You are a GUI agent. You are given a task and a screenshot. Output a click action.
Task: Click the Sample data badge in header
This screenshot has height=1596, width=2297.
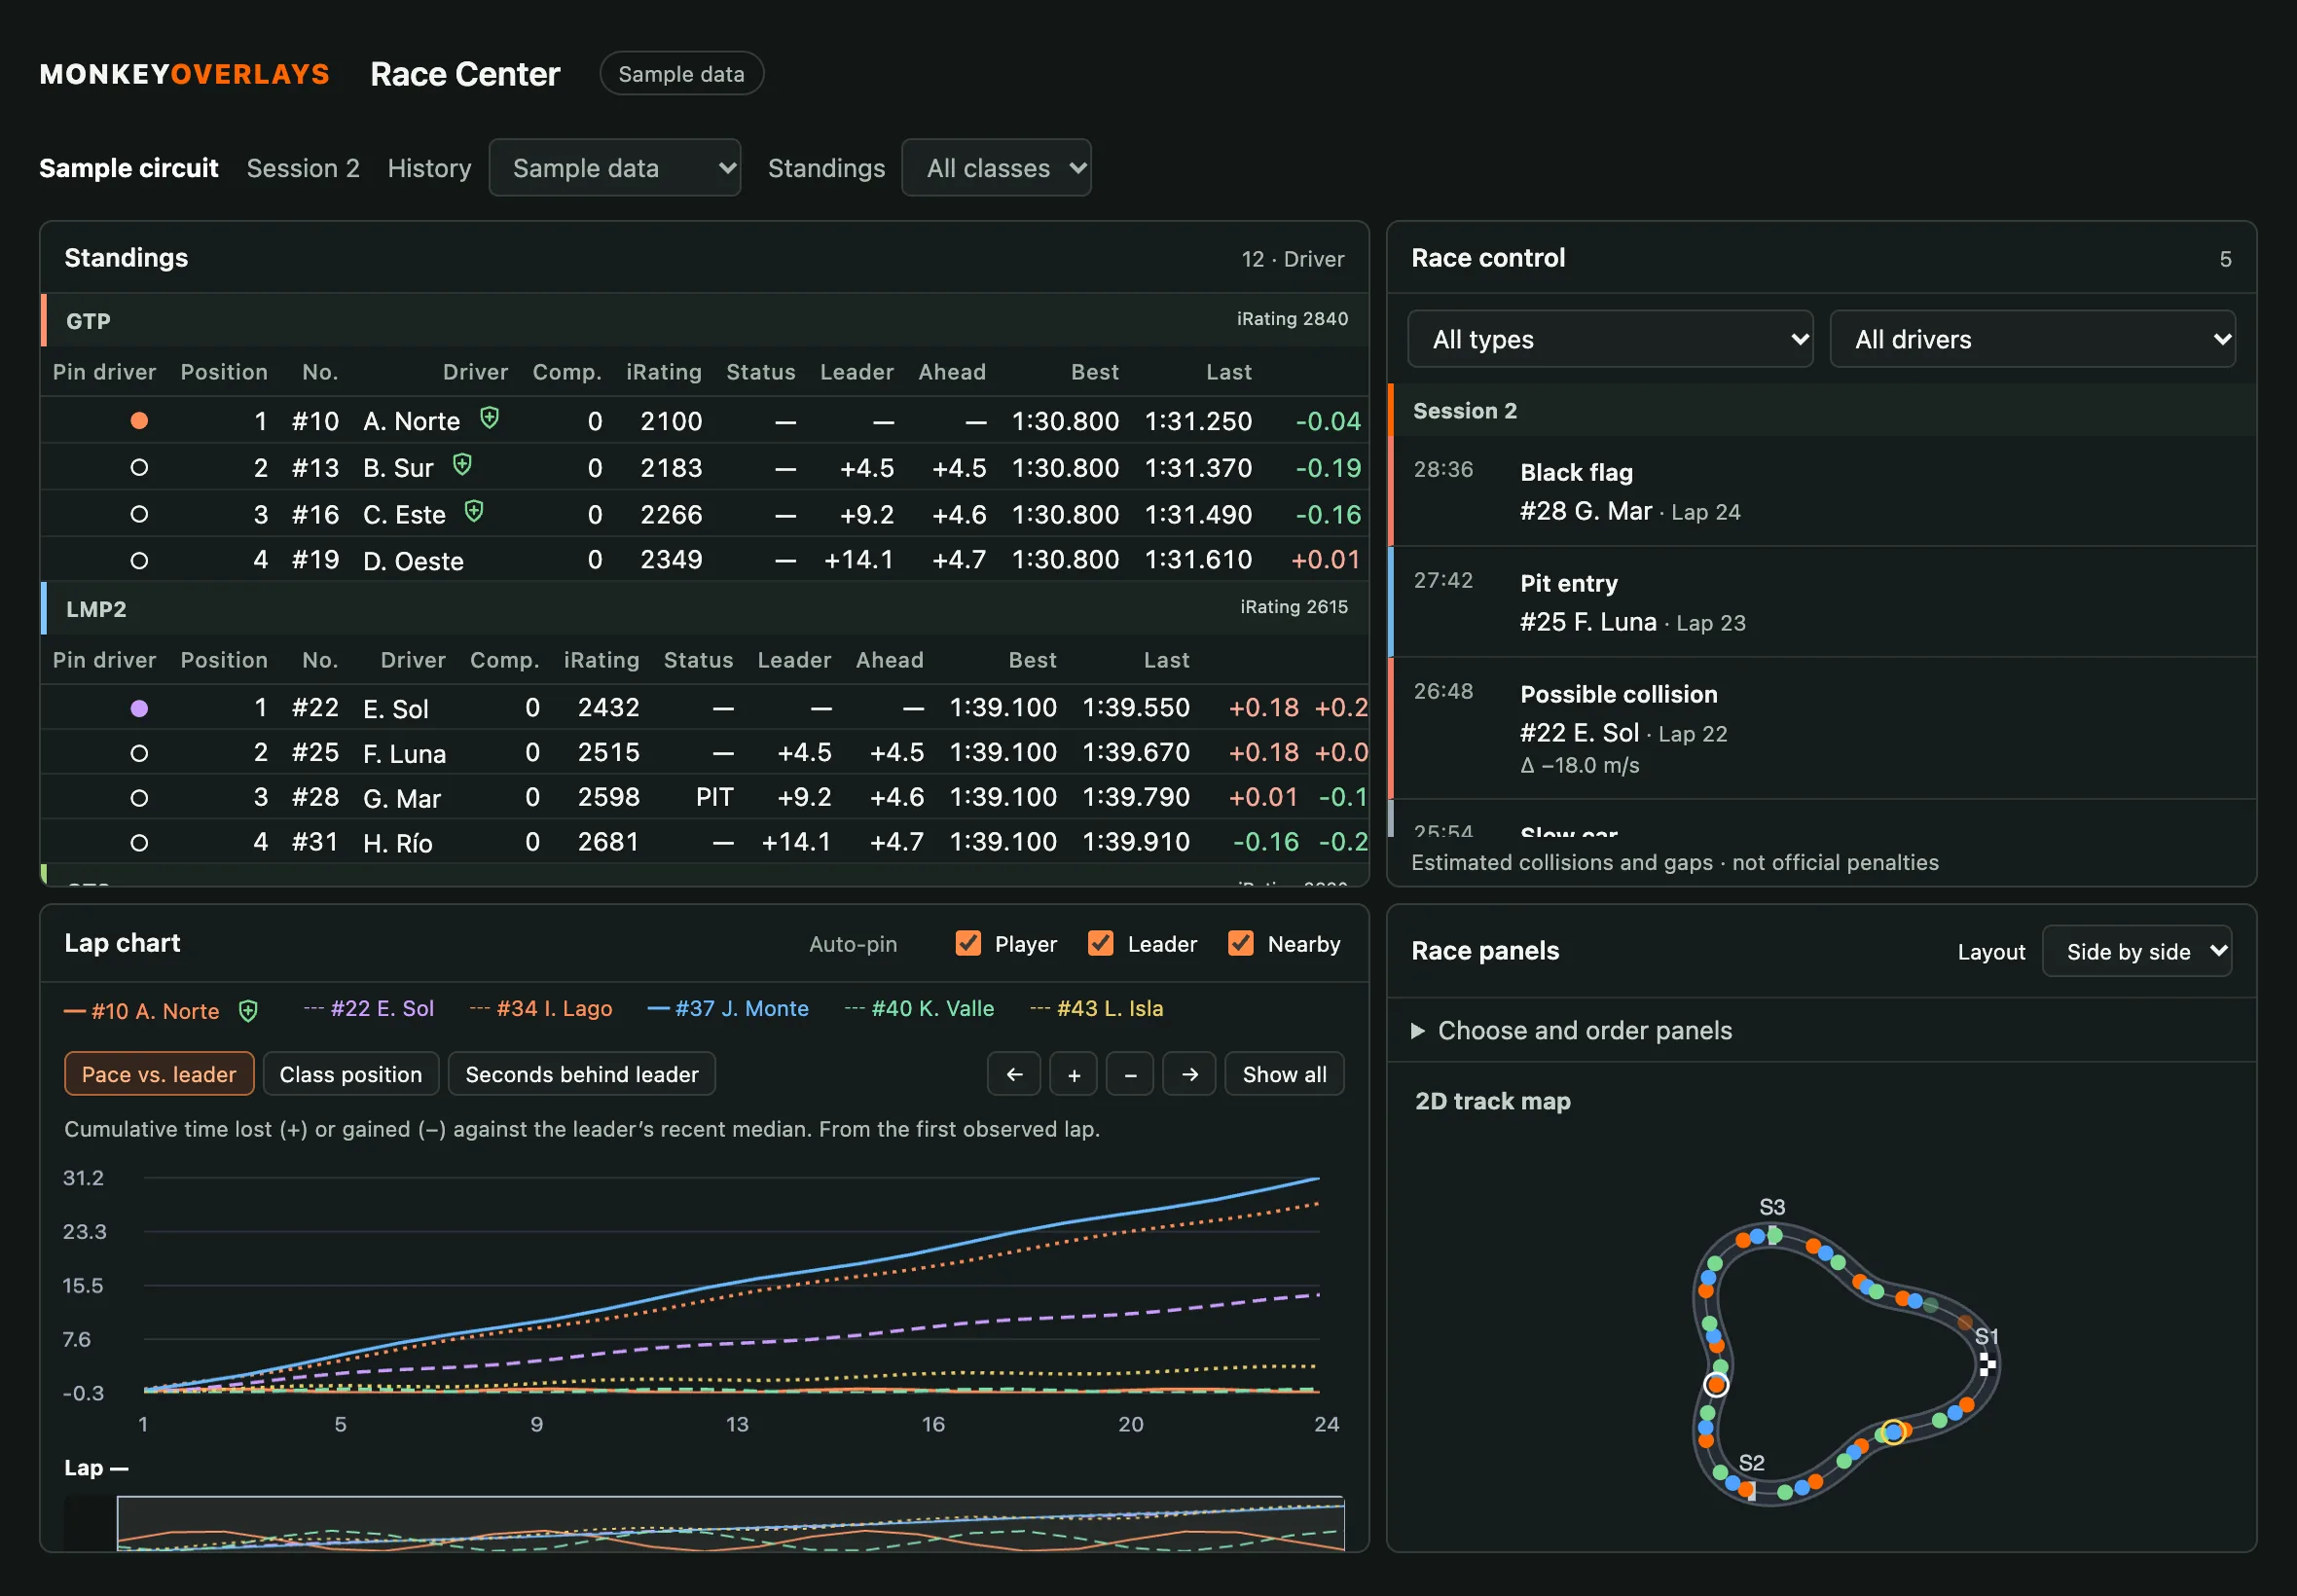681,74
